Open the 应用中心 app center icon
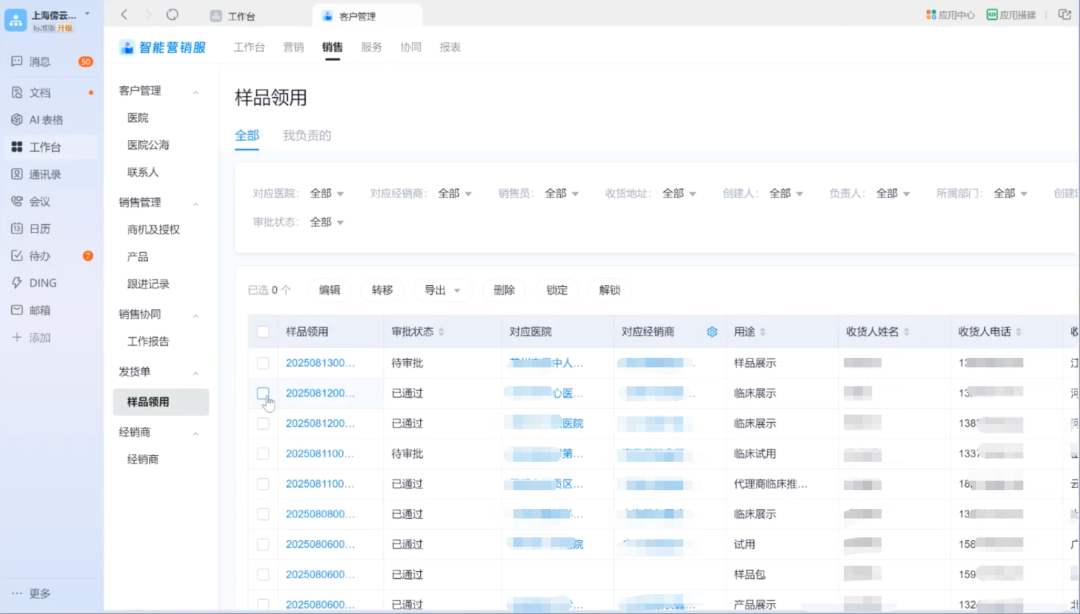Screen dimensions: 1080x614 931,14
